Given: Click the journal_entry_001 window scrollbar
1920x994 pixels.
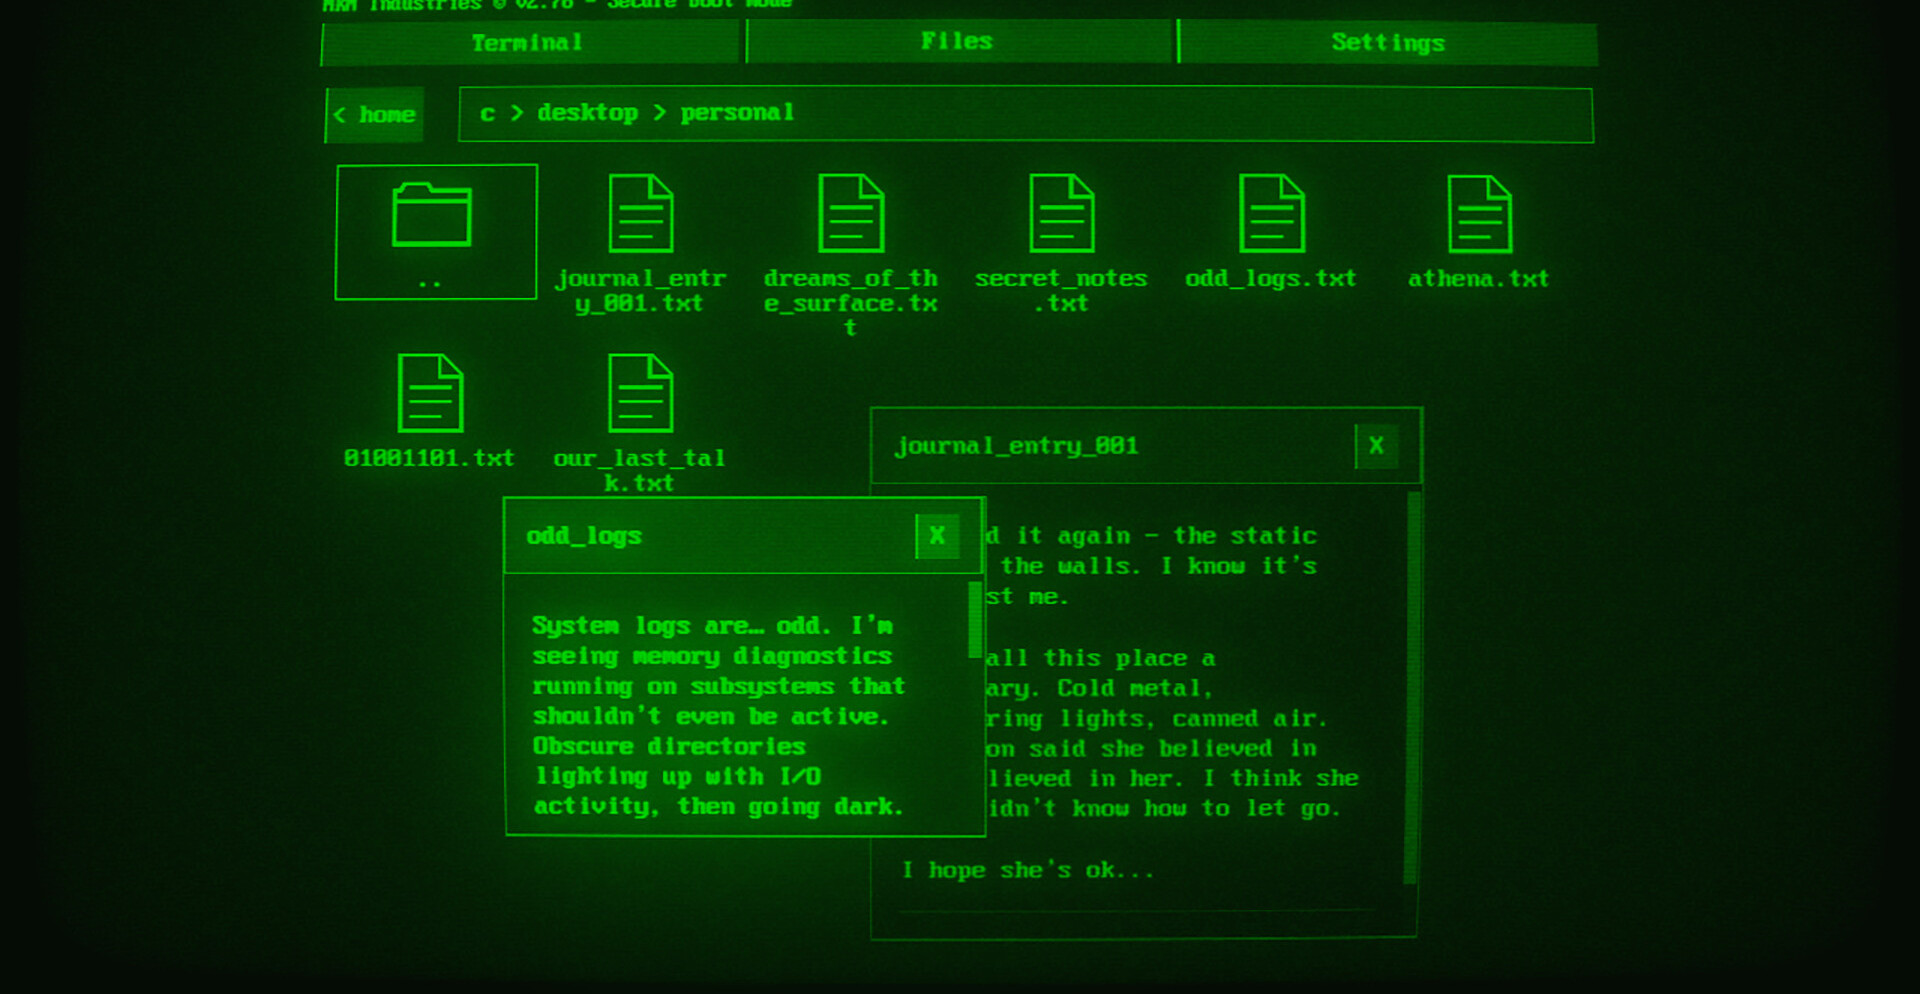Looking at the screenshot, I should point(1412,688).
